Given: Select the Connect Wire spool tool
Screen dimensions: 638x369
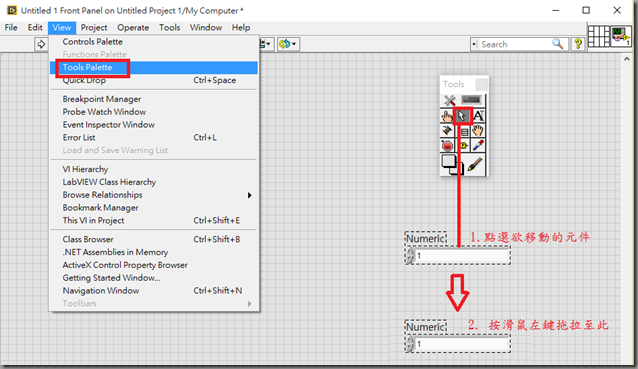Looking at the screenshot, I should pyautogui.click(x=447, y=131).
